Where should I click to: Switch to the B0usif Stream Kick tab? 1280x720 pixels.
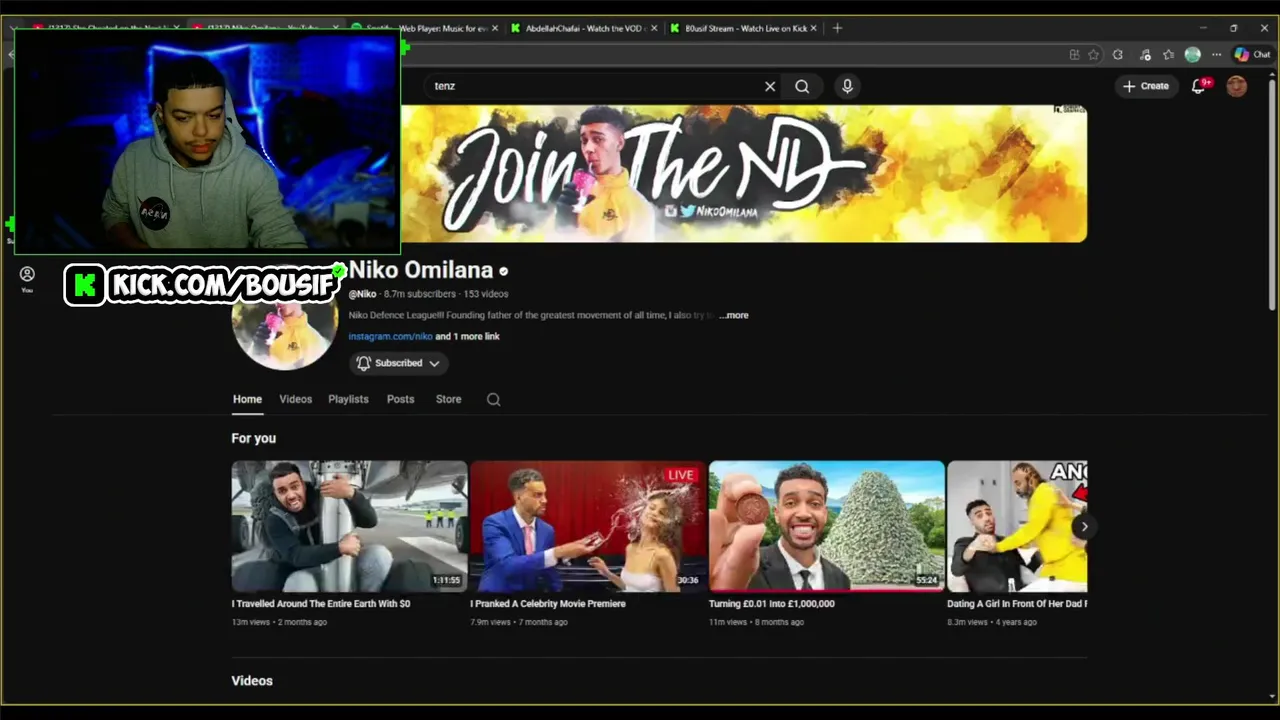pyautogui.click(x=743, y=28)
